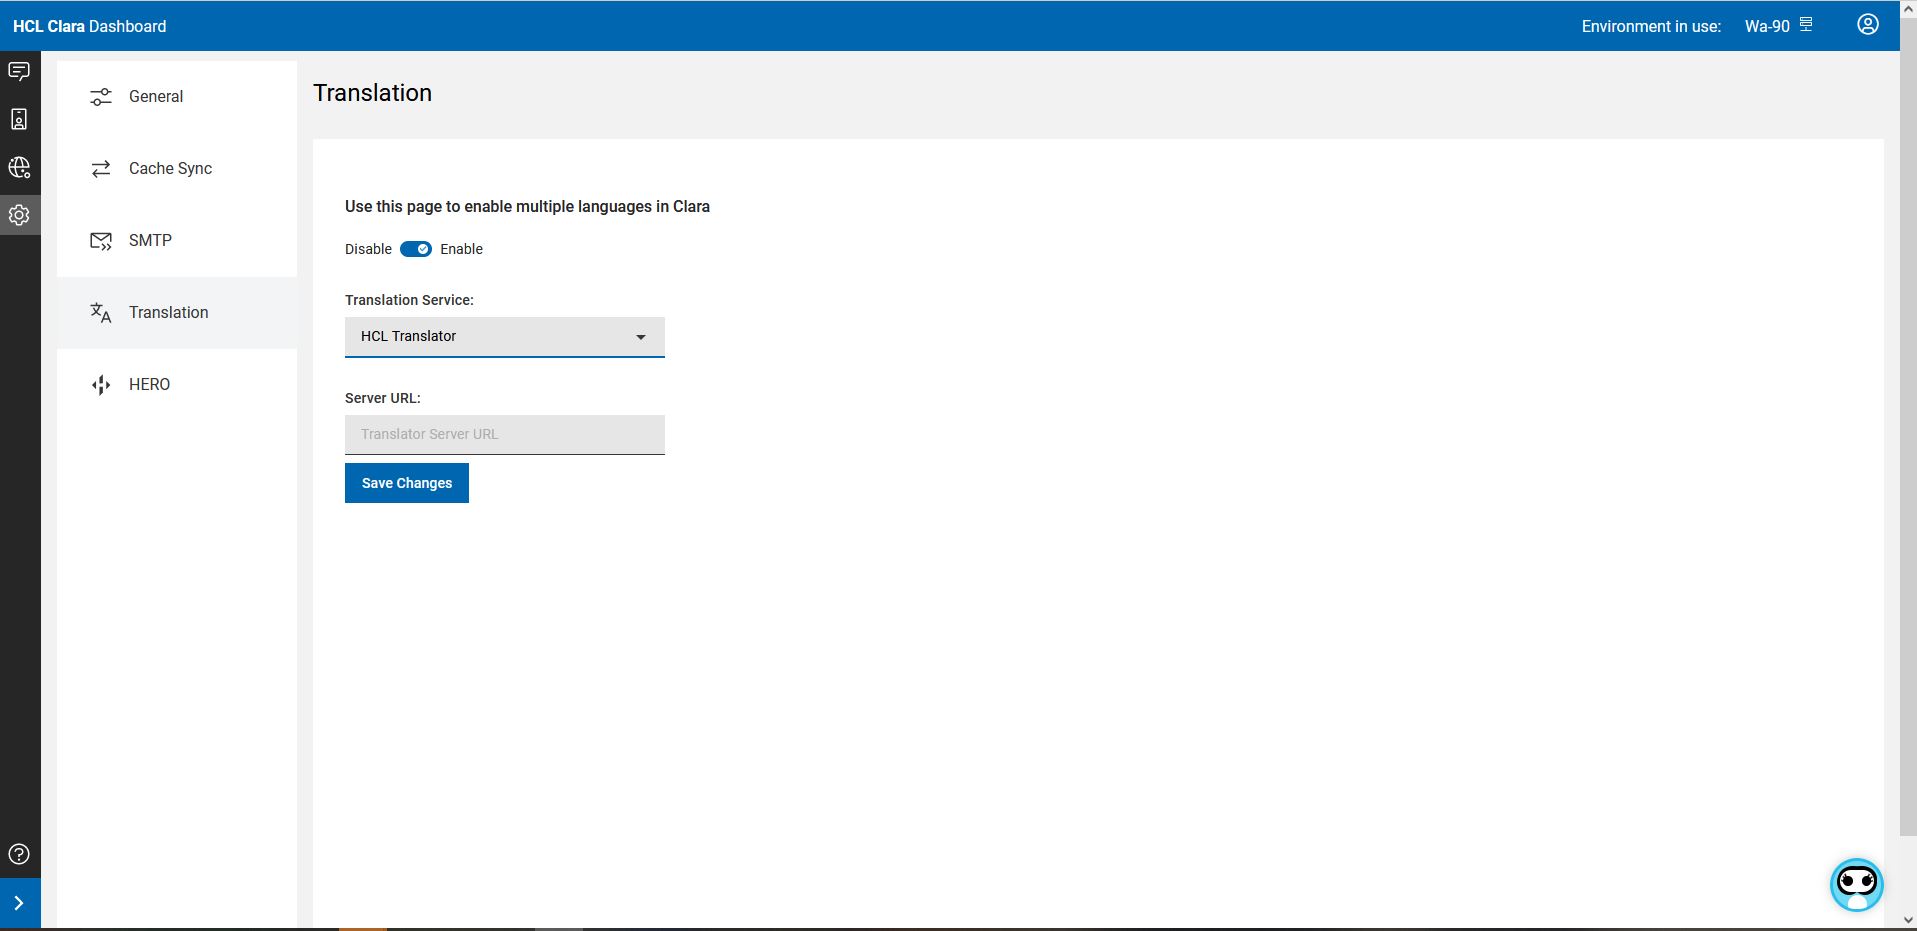Open the Translation Service dropdown

tap(505, 337)
